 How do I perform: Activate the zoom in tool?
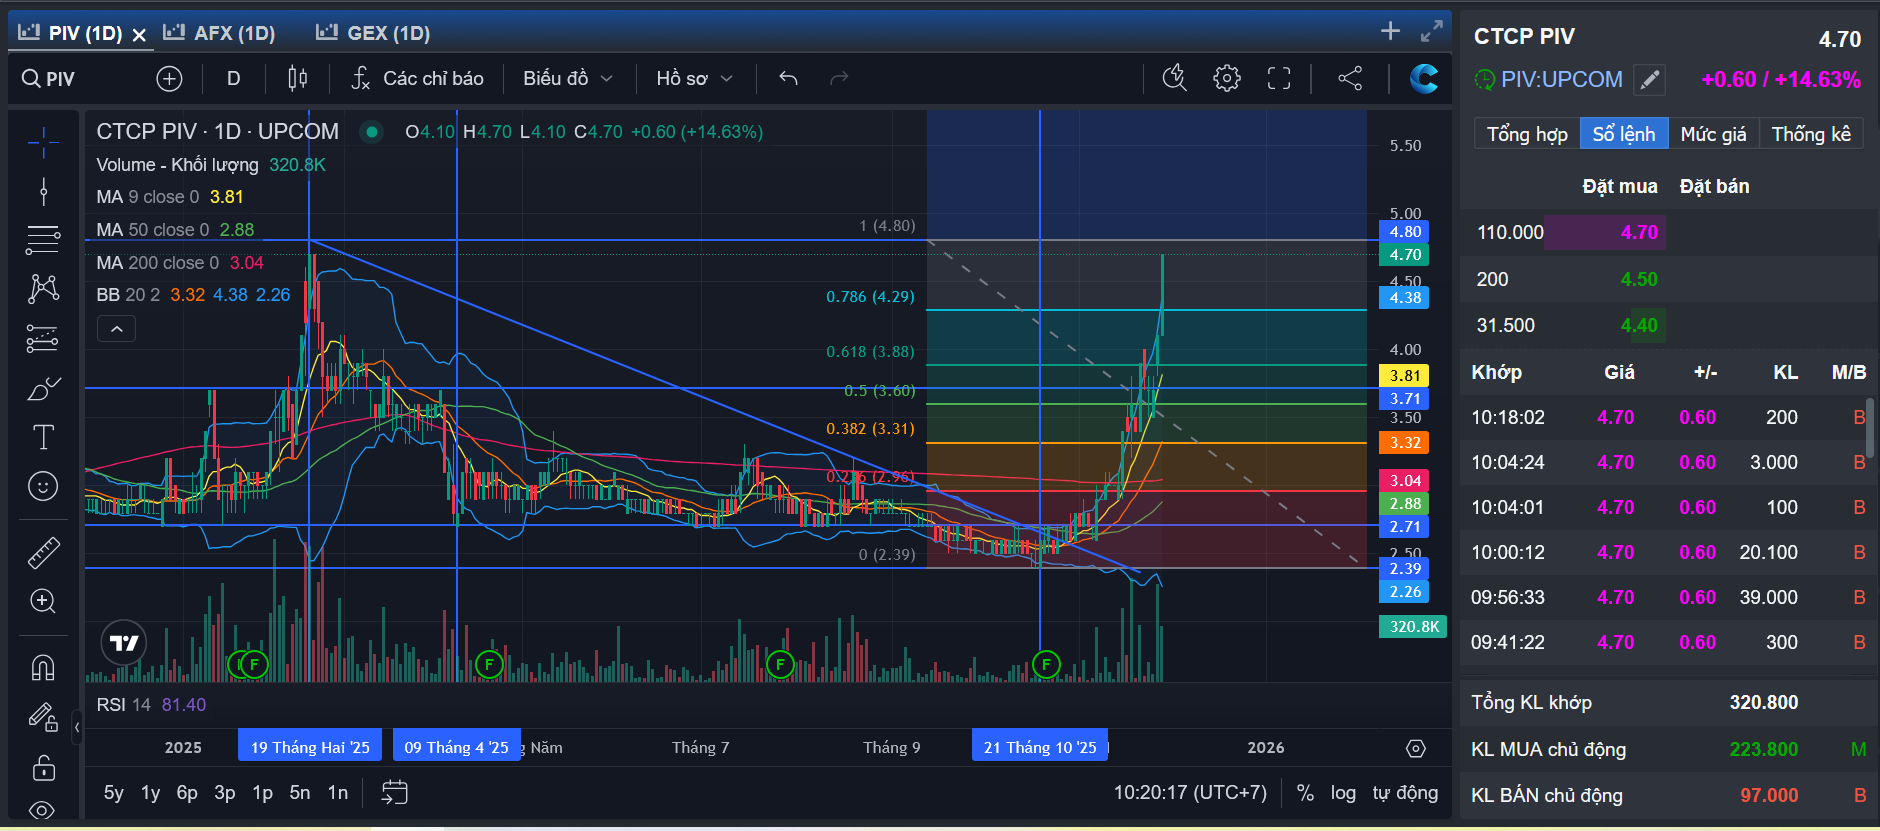43,601
